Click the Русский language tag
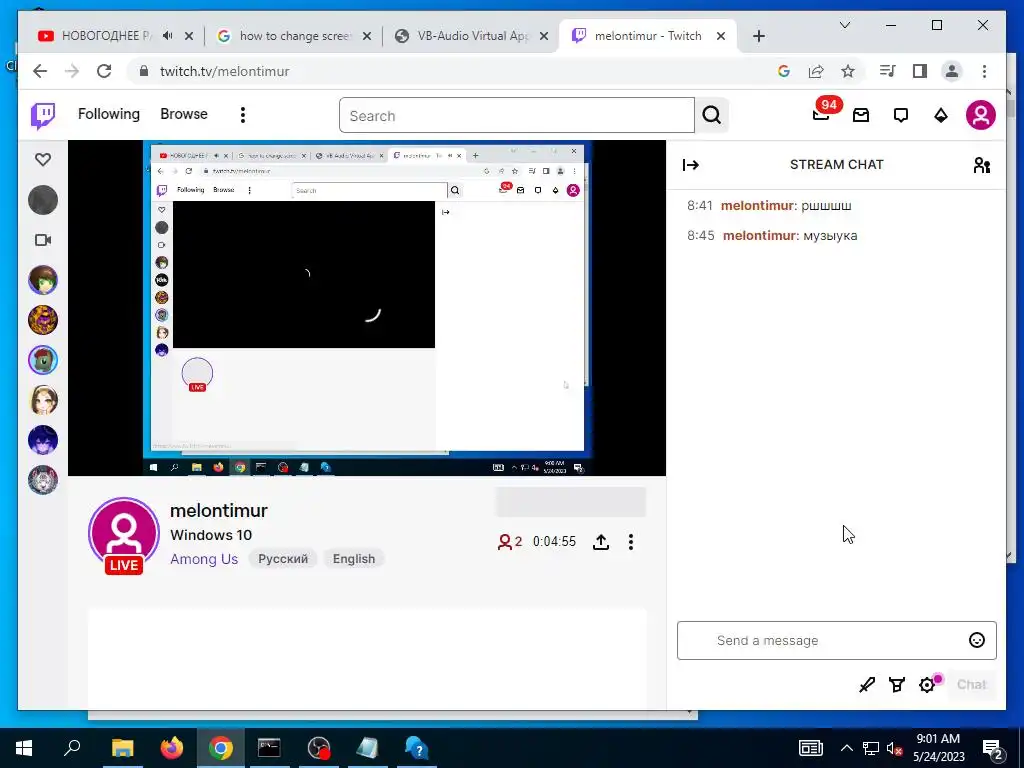Viewport: 1024px width, 768px height. pos(283,559)
